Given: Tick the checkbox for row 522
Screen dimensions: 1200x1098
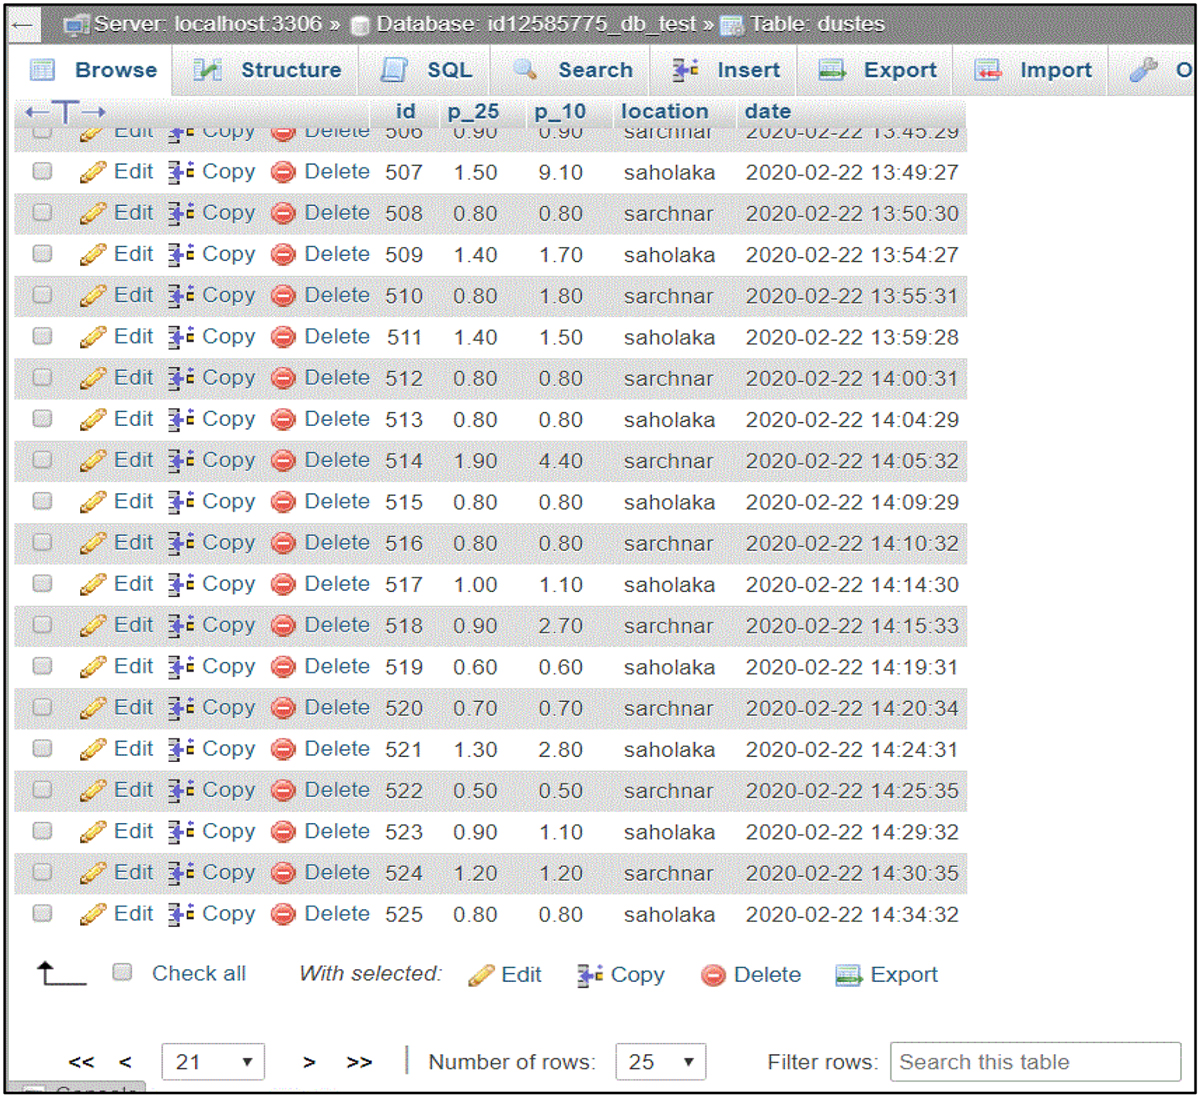Looking at the screenshot, I should pyautogui.click(x=42, y=789).
